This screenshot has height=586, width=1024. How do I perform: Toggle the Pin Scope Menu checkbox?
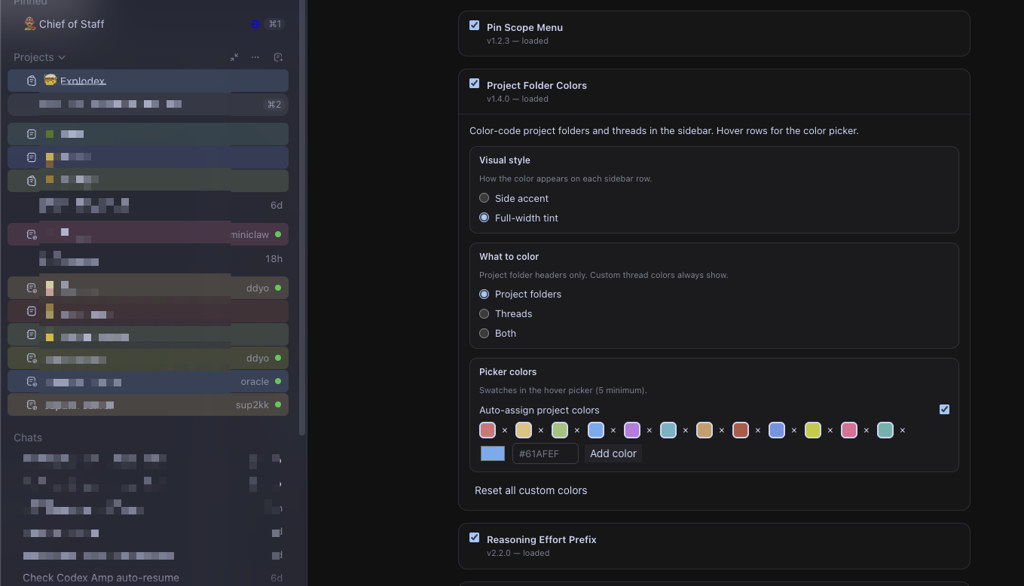(474, 25)
